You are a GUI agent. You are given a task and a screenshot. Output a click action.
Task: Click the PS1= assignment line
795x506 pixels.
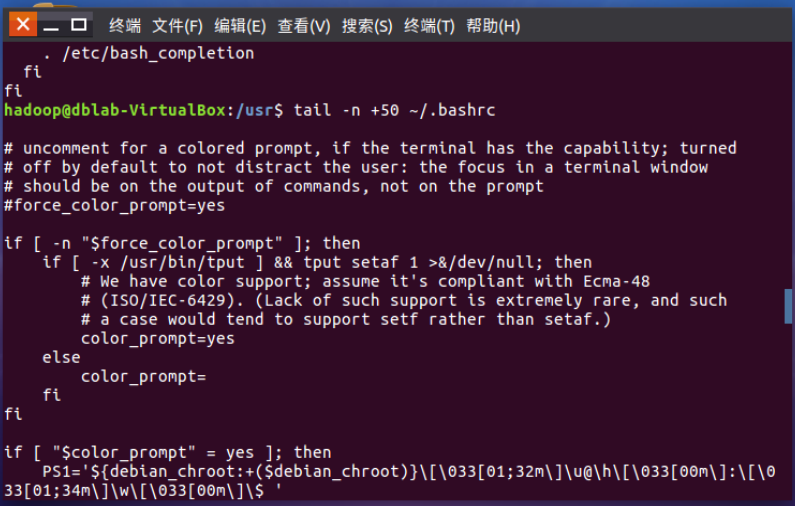389,481
